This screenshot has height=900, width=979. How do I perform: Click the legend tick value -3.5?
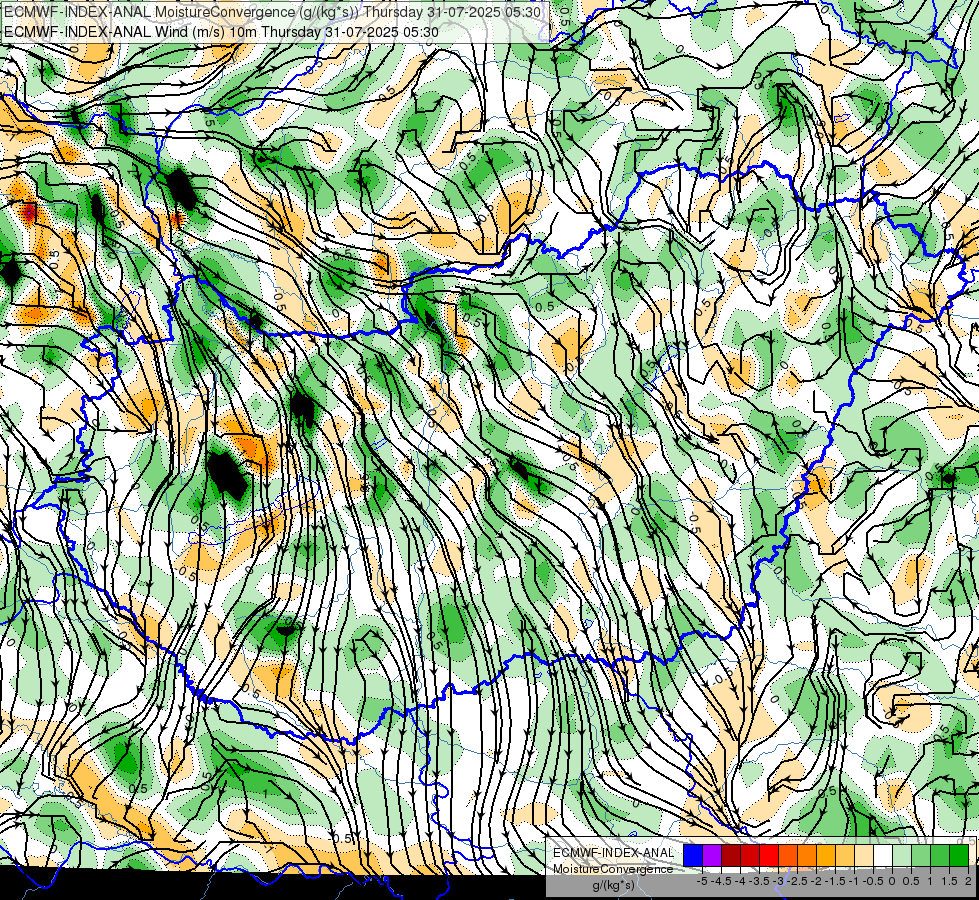click(759, 881)
